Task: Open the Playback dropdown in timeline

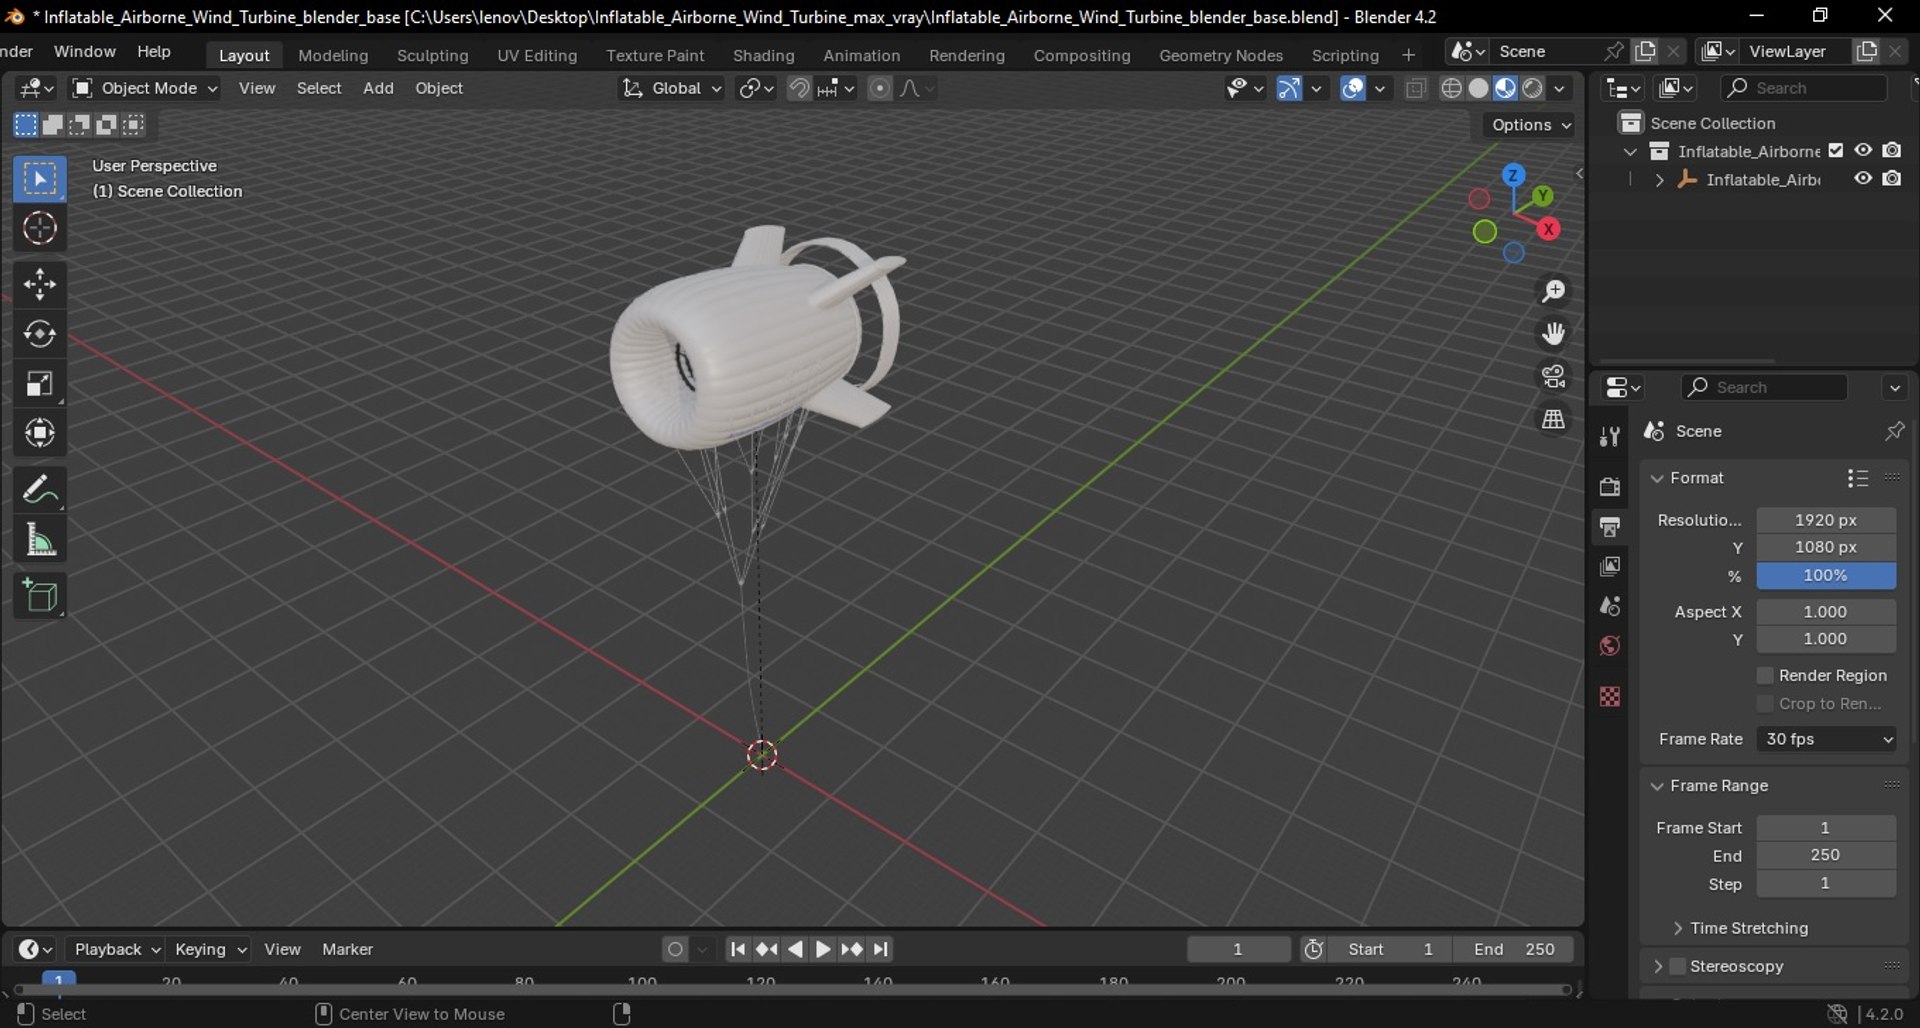Action: (117, 949)
